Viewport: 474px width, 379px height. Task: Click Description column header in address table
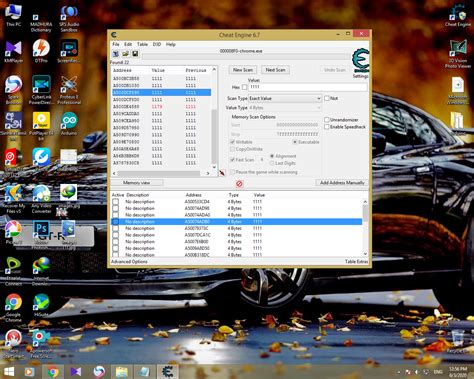pyautogui.click(x=138, y=195)
